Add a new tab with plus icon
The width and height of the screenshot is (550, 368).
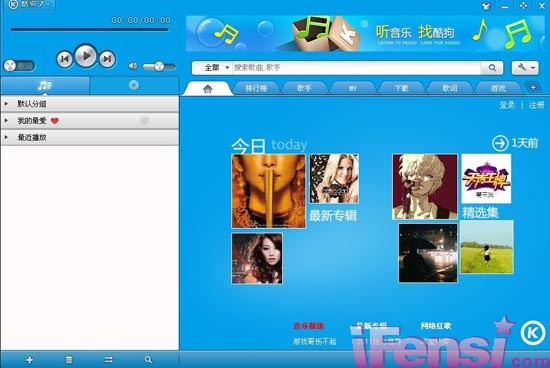tap(533, 87)
